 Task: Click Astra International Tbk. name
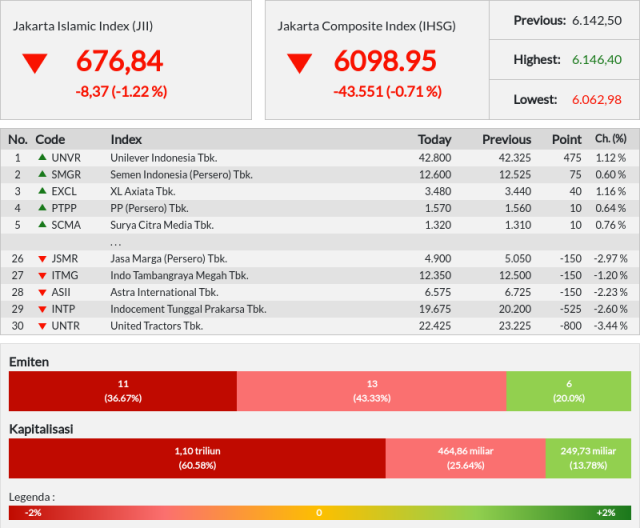pyautogui.click(x=164, y=292)
